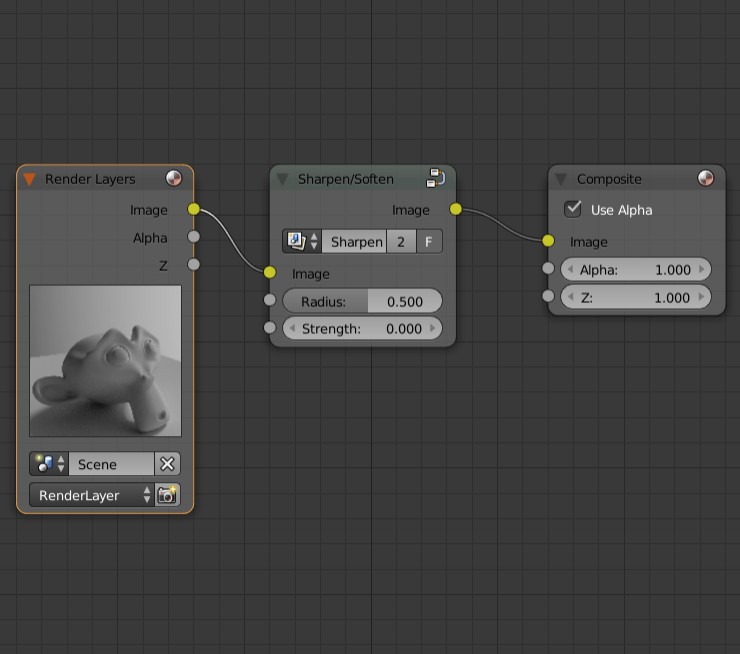Click the monkey render preview thumbnail

pyautogui.click(x=106, y=361)
